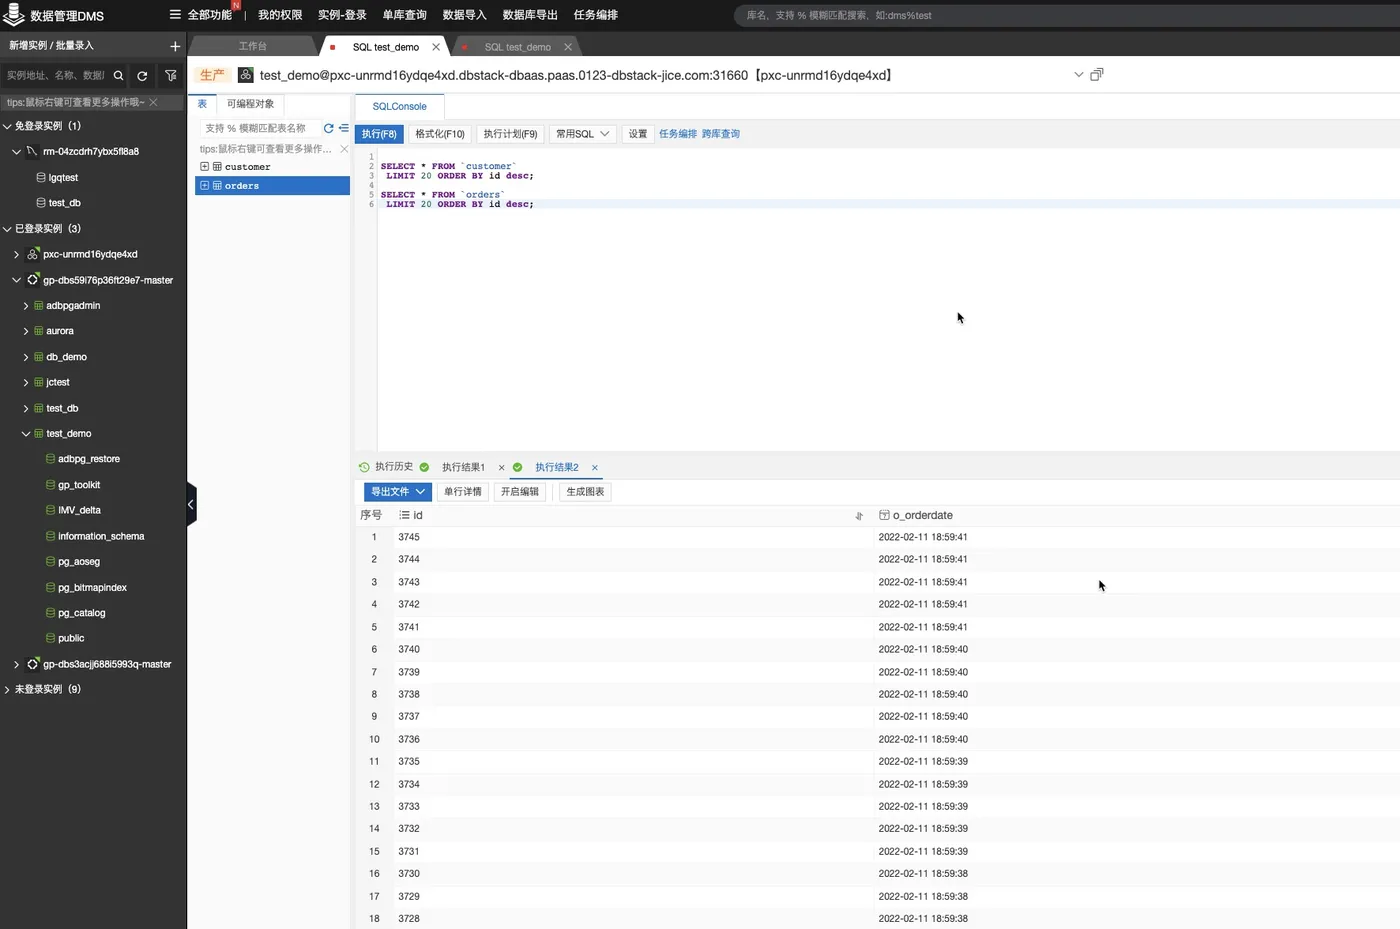The height and width of the screenshot is (929, 1400).
Task: Switch to the 可编程对象 tab
Action: coord(250,104)
